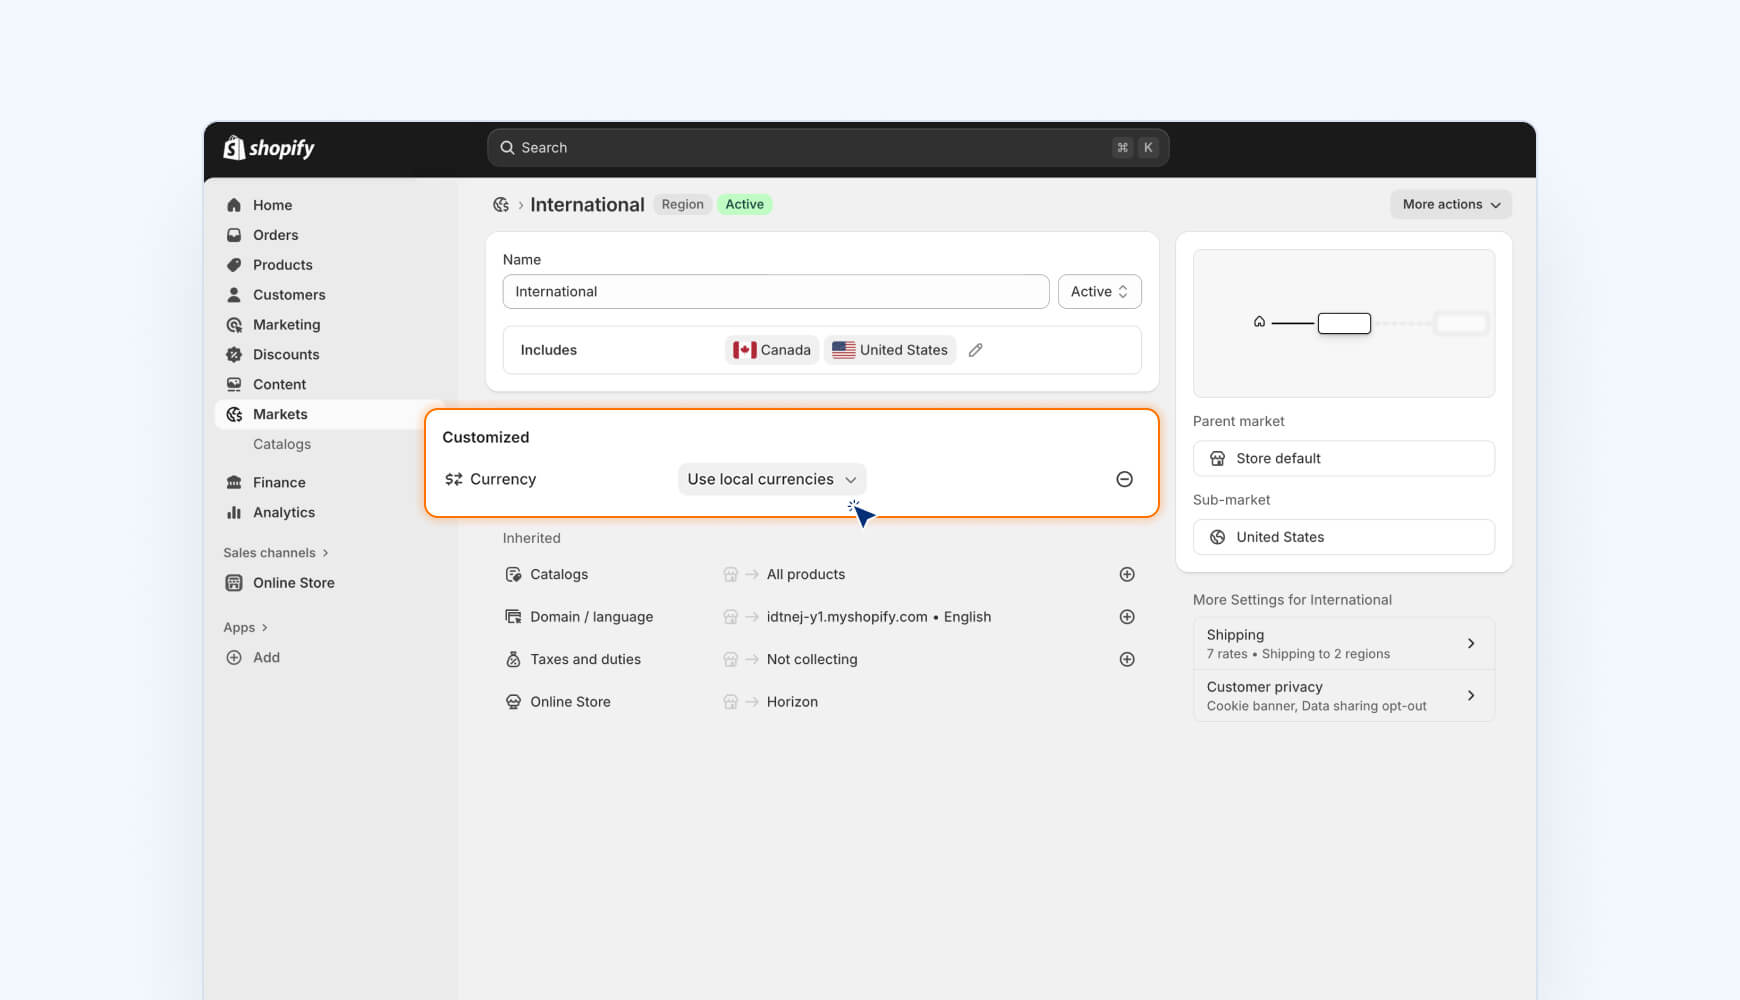Remove the Currency customization via minus icon

1124,479
